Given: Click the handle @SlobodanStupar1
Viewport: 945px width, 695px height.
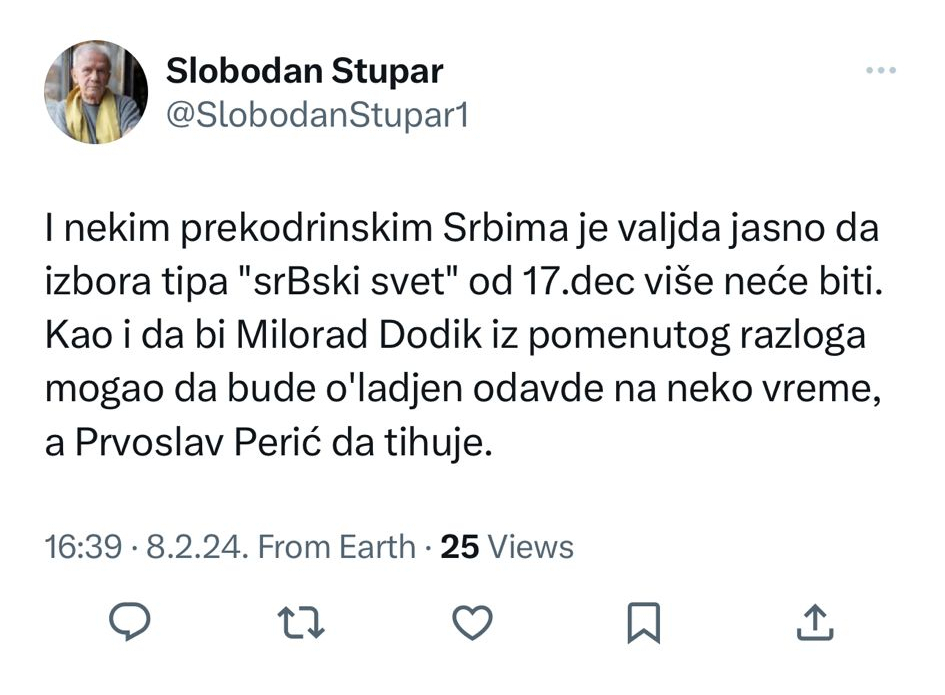Looking at the screenshot, I should (x=318, y=113).
